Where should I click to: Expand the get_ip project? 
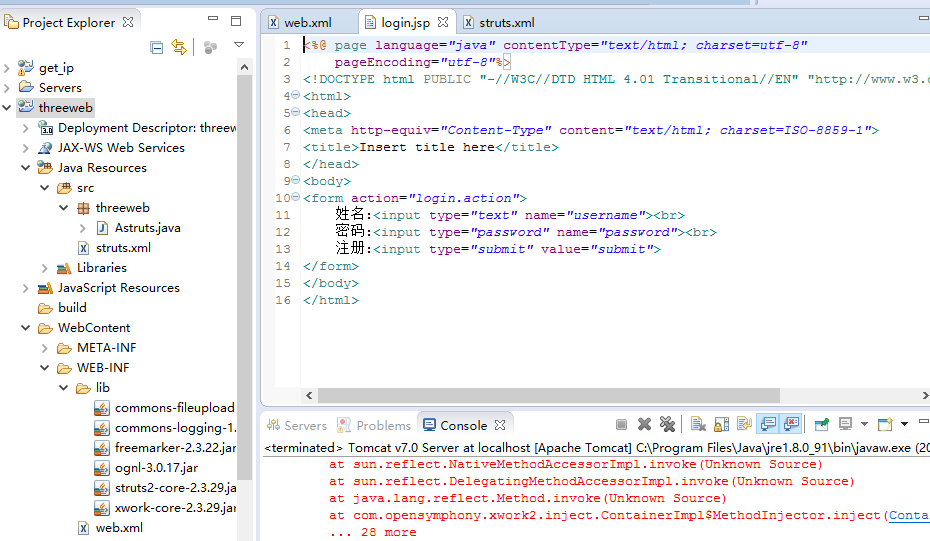coord(7,68)
